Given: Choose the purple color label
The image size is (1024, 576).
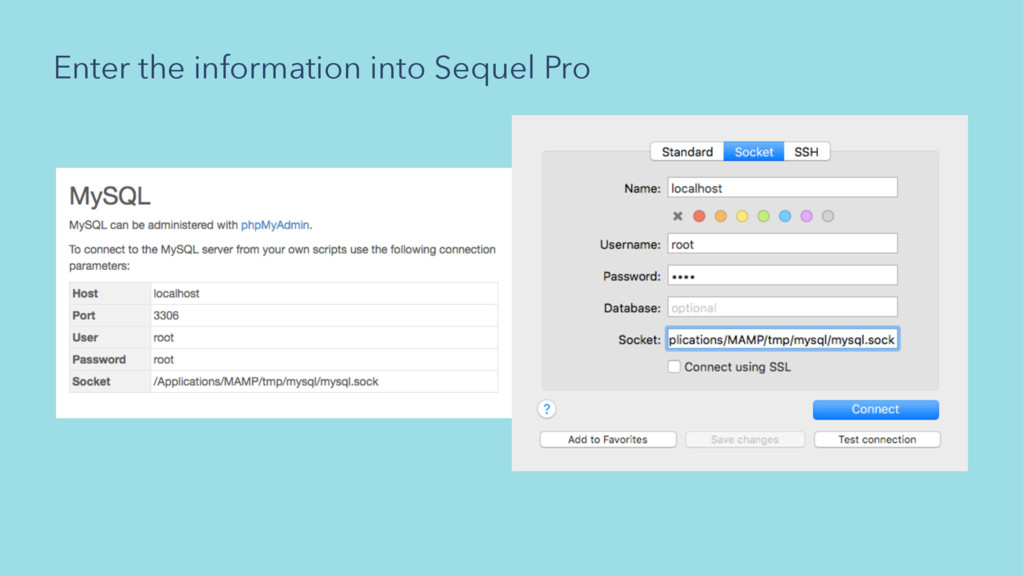Looking at the screenshot, I should [807, 216].
